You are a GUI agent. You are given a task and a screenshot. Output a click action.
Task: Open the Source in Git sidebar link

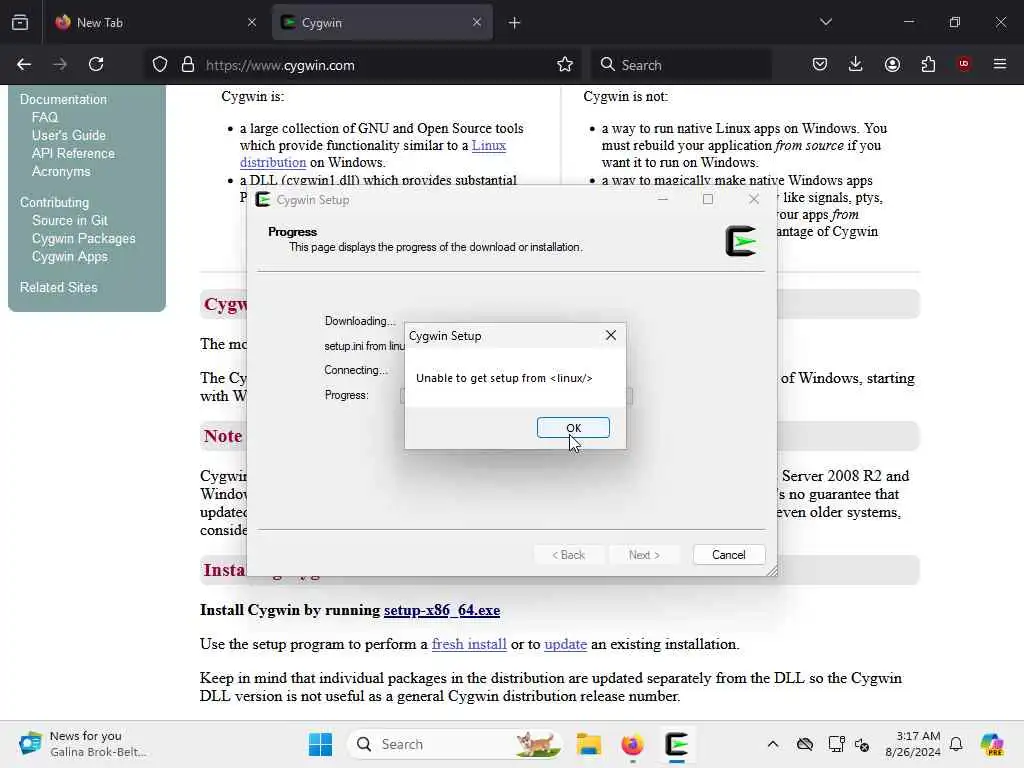(70, 221)
